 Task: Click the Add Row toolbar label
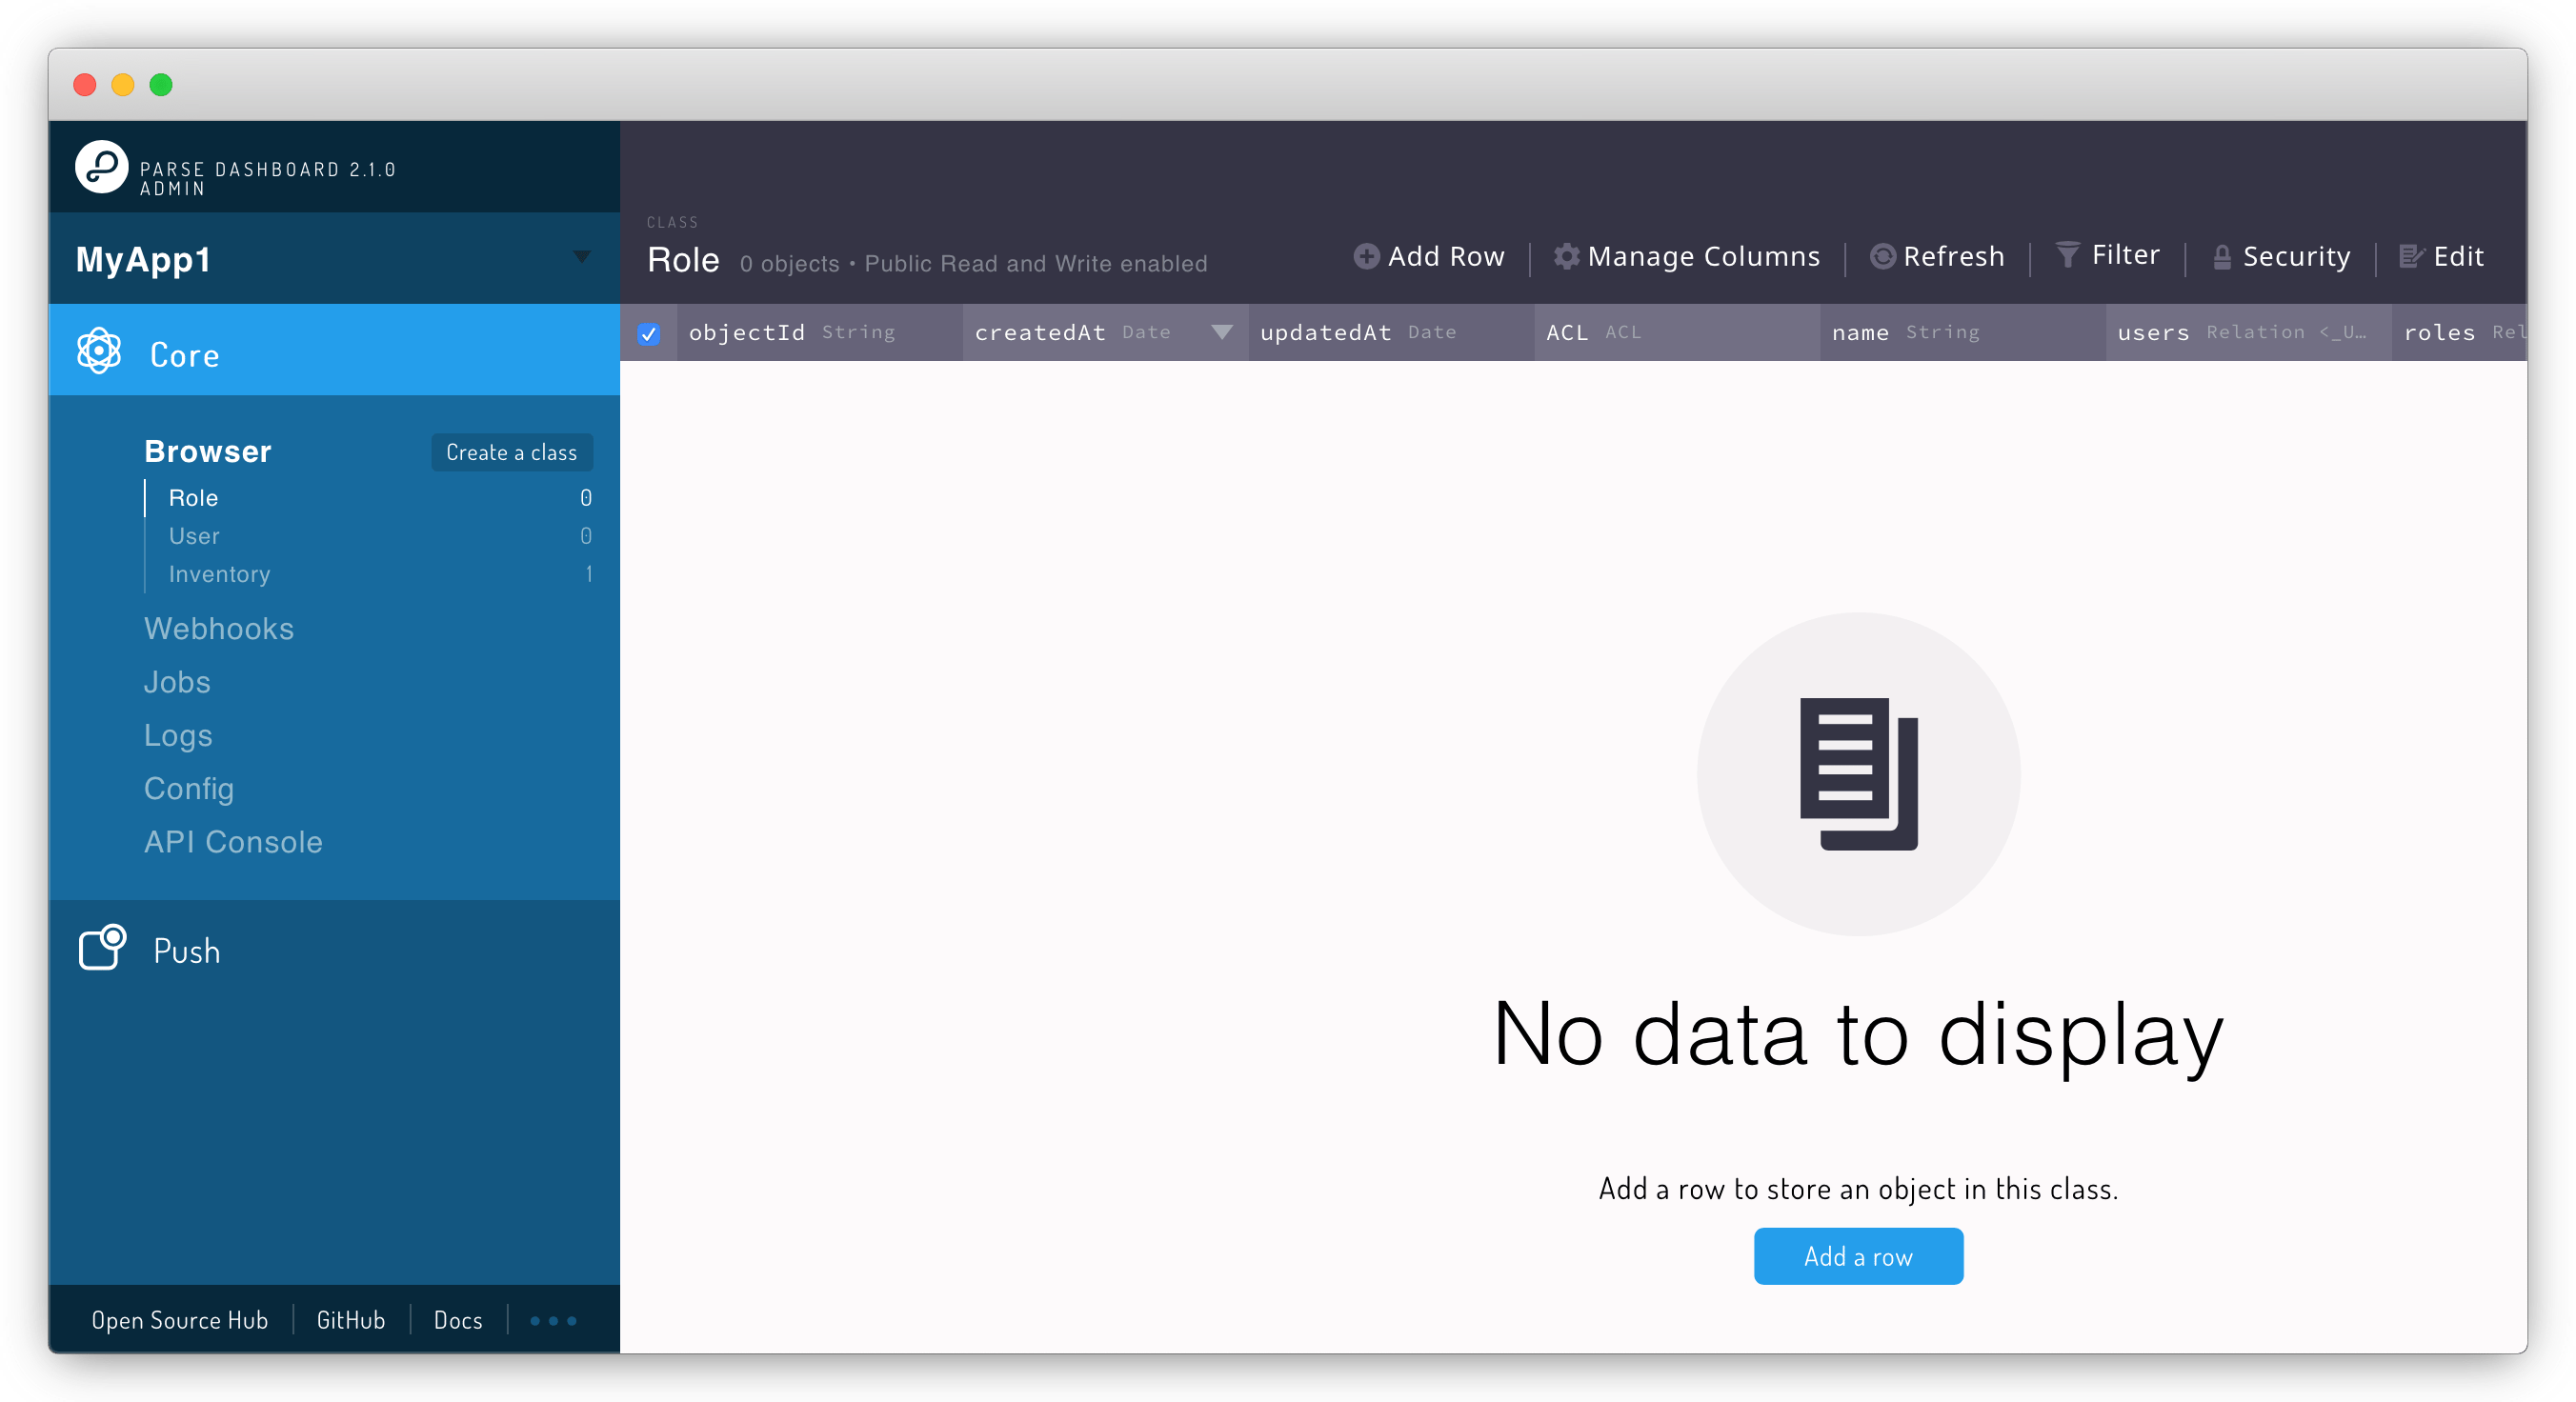[x=1446, y=257]
